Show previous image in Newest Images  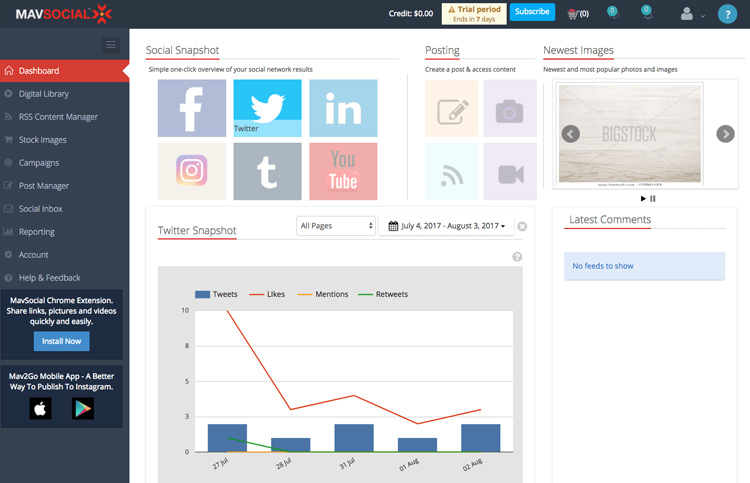tap(571, 134)
